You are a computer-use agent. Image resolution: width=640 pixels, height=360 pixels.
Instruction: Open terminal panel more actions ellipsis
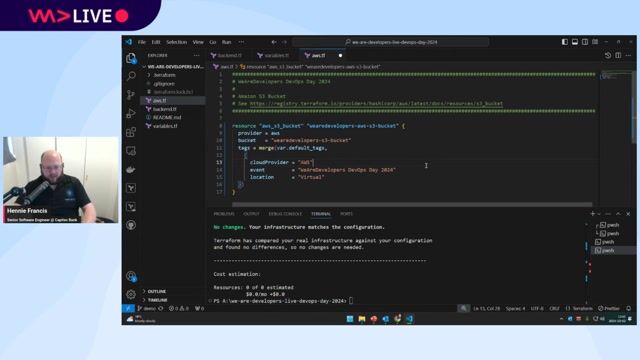point(608,214)
